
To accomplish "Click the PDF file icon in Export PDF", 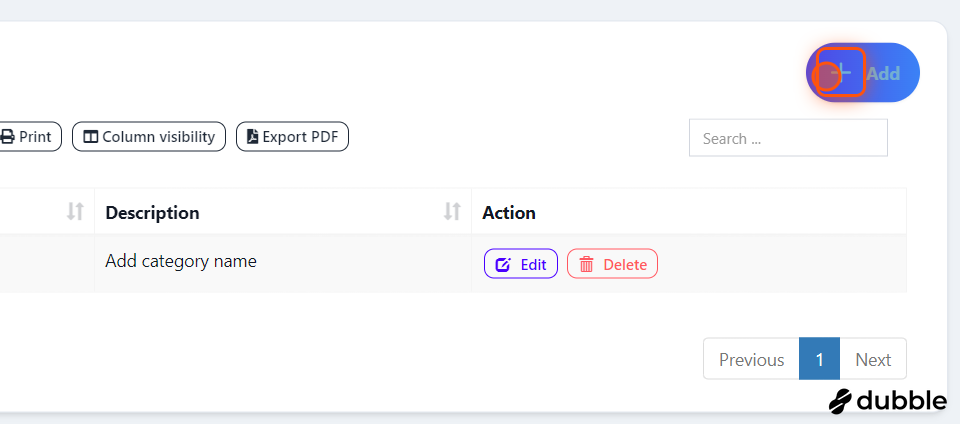I will click(x=252, y=136).
